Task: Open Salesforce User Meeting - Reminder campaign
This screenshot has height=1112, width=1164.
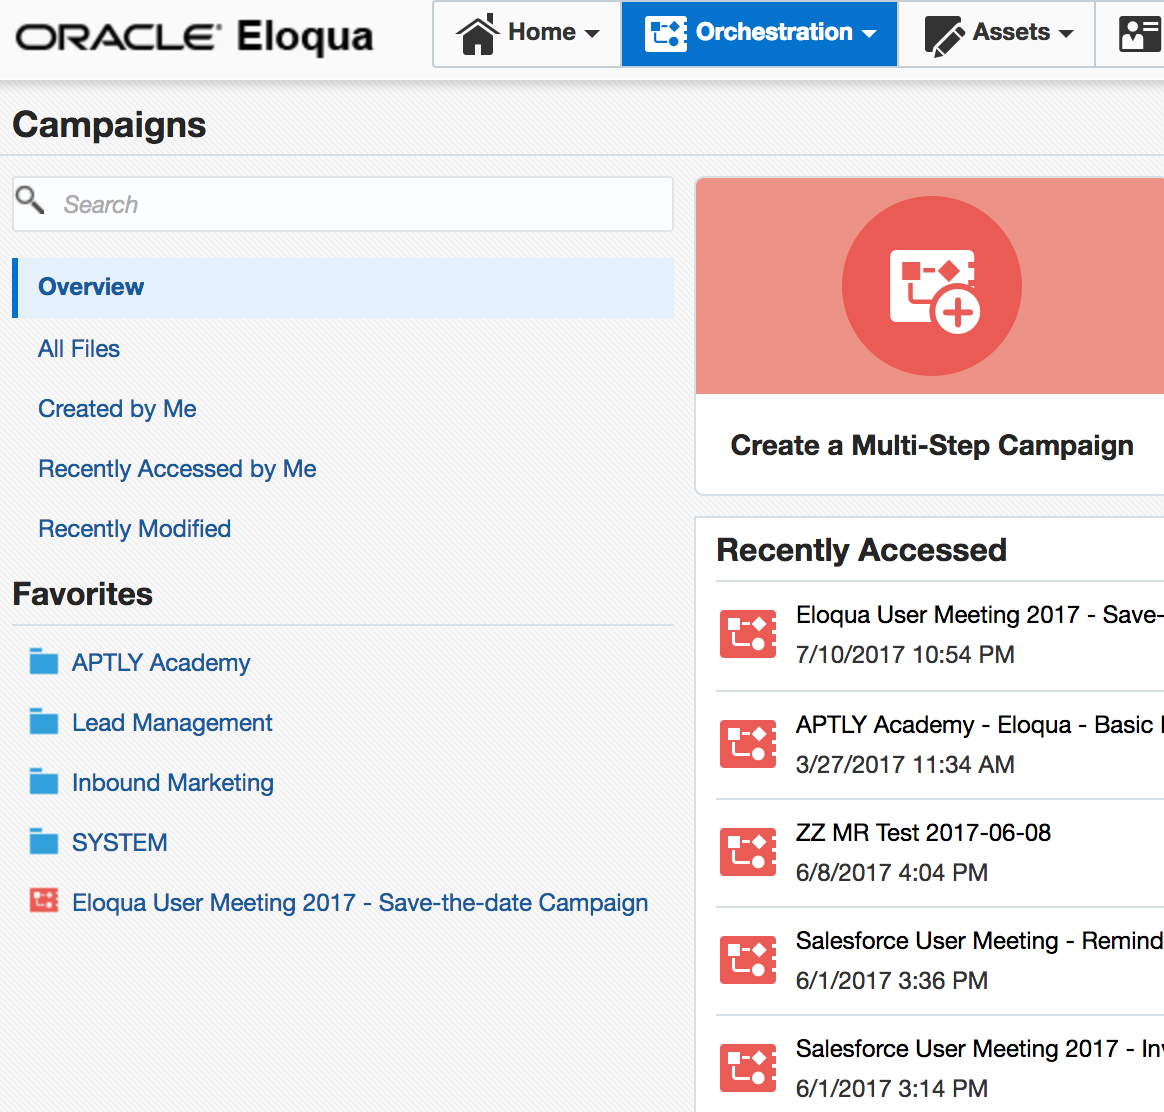Action: click(x=978, y=941)
